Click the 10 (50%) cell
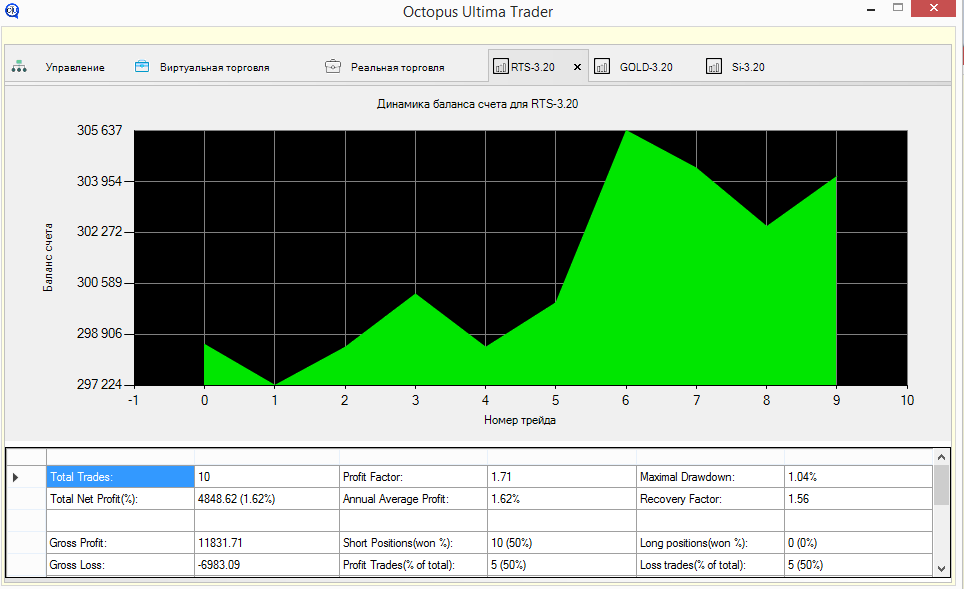Viewport: 964px width, 589px height. point(562,543)
